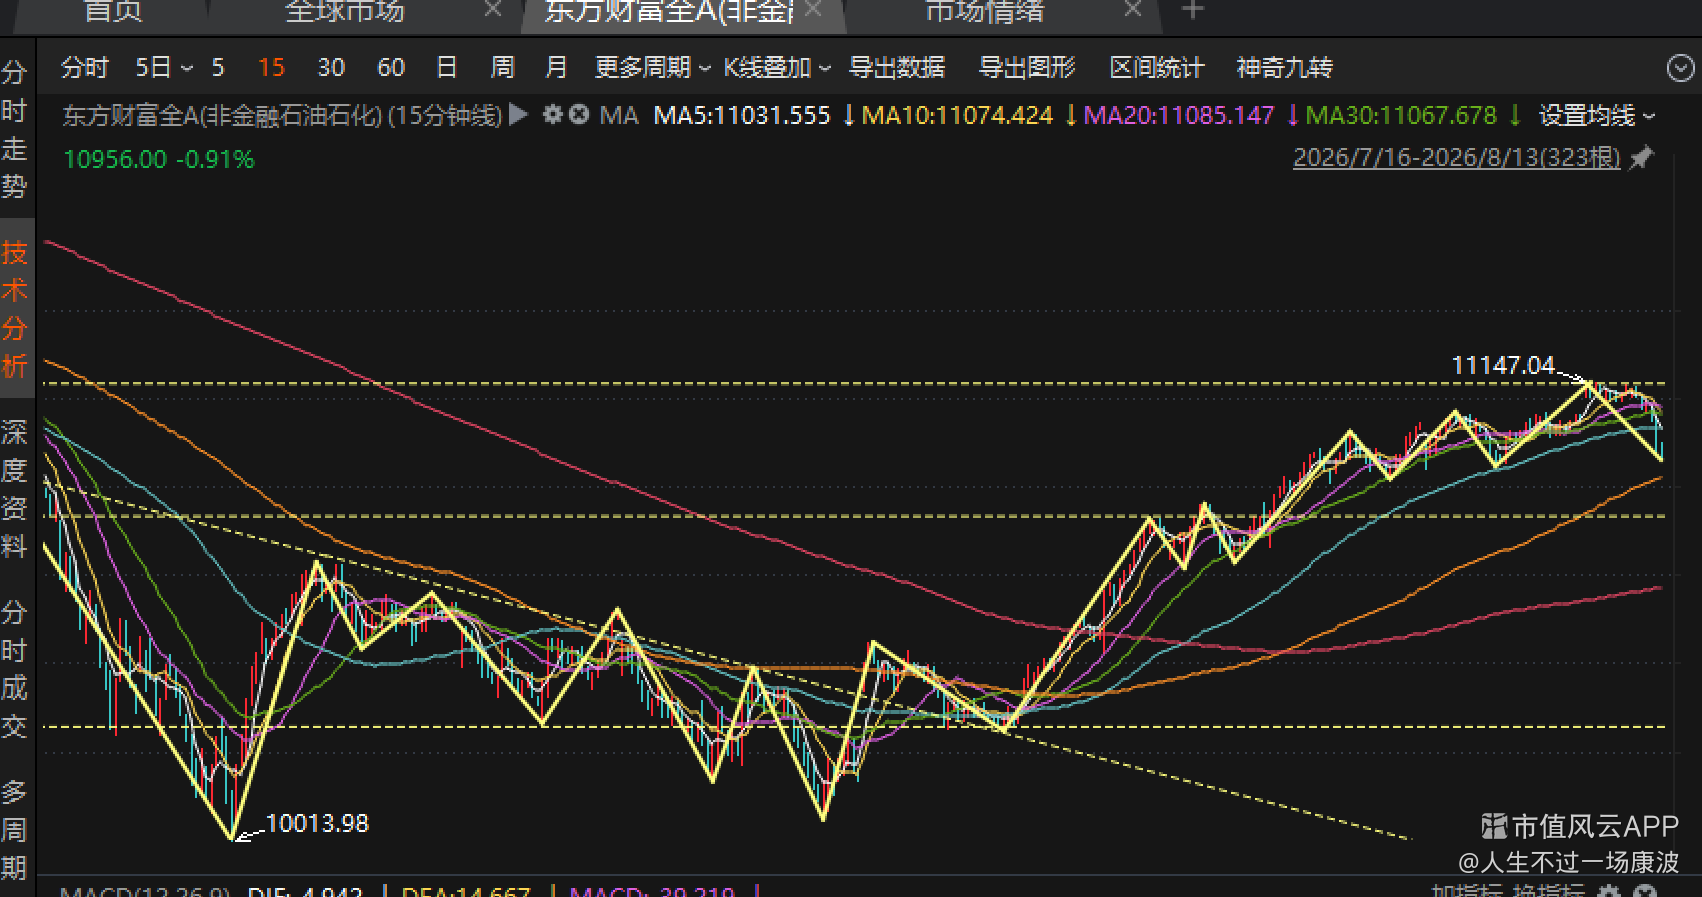Select the 日 daily period

pyautogui.click(x=447, y=68)
